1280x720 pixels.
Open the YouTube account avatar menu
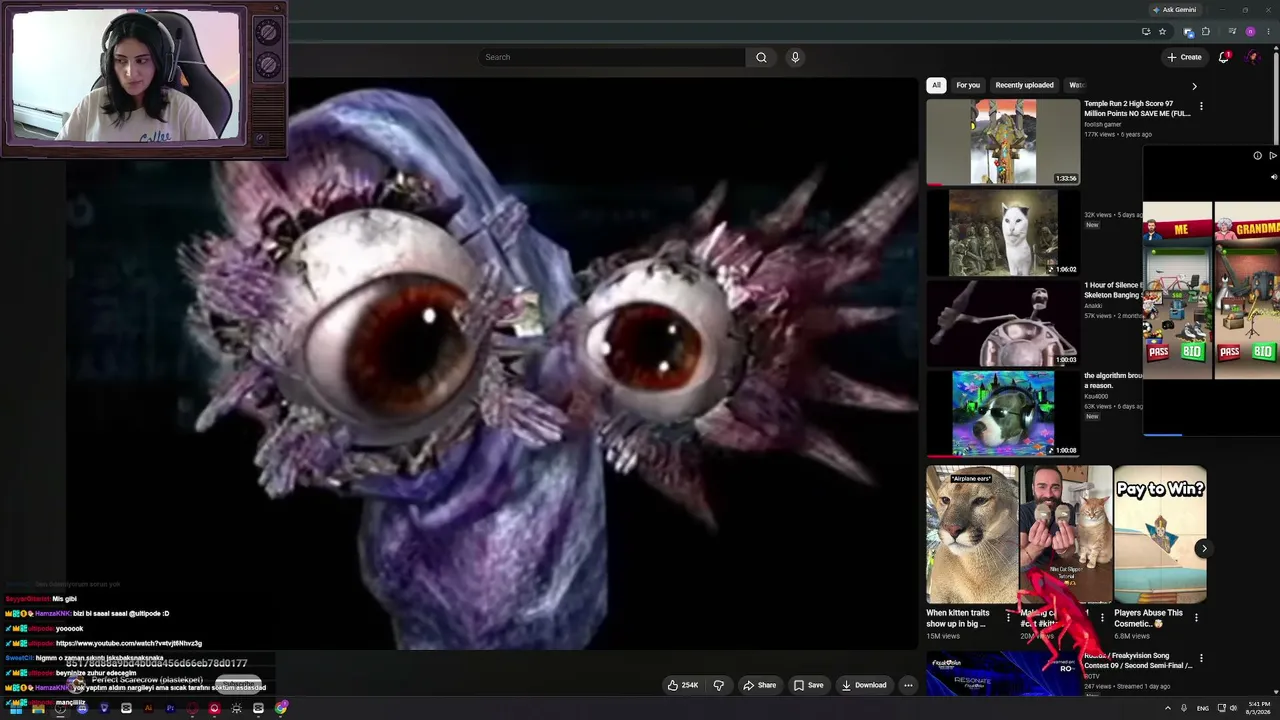[1252, 57]
